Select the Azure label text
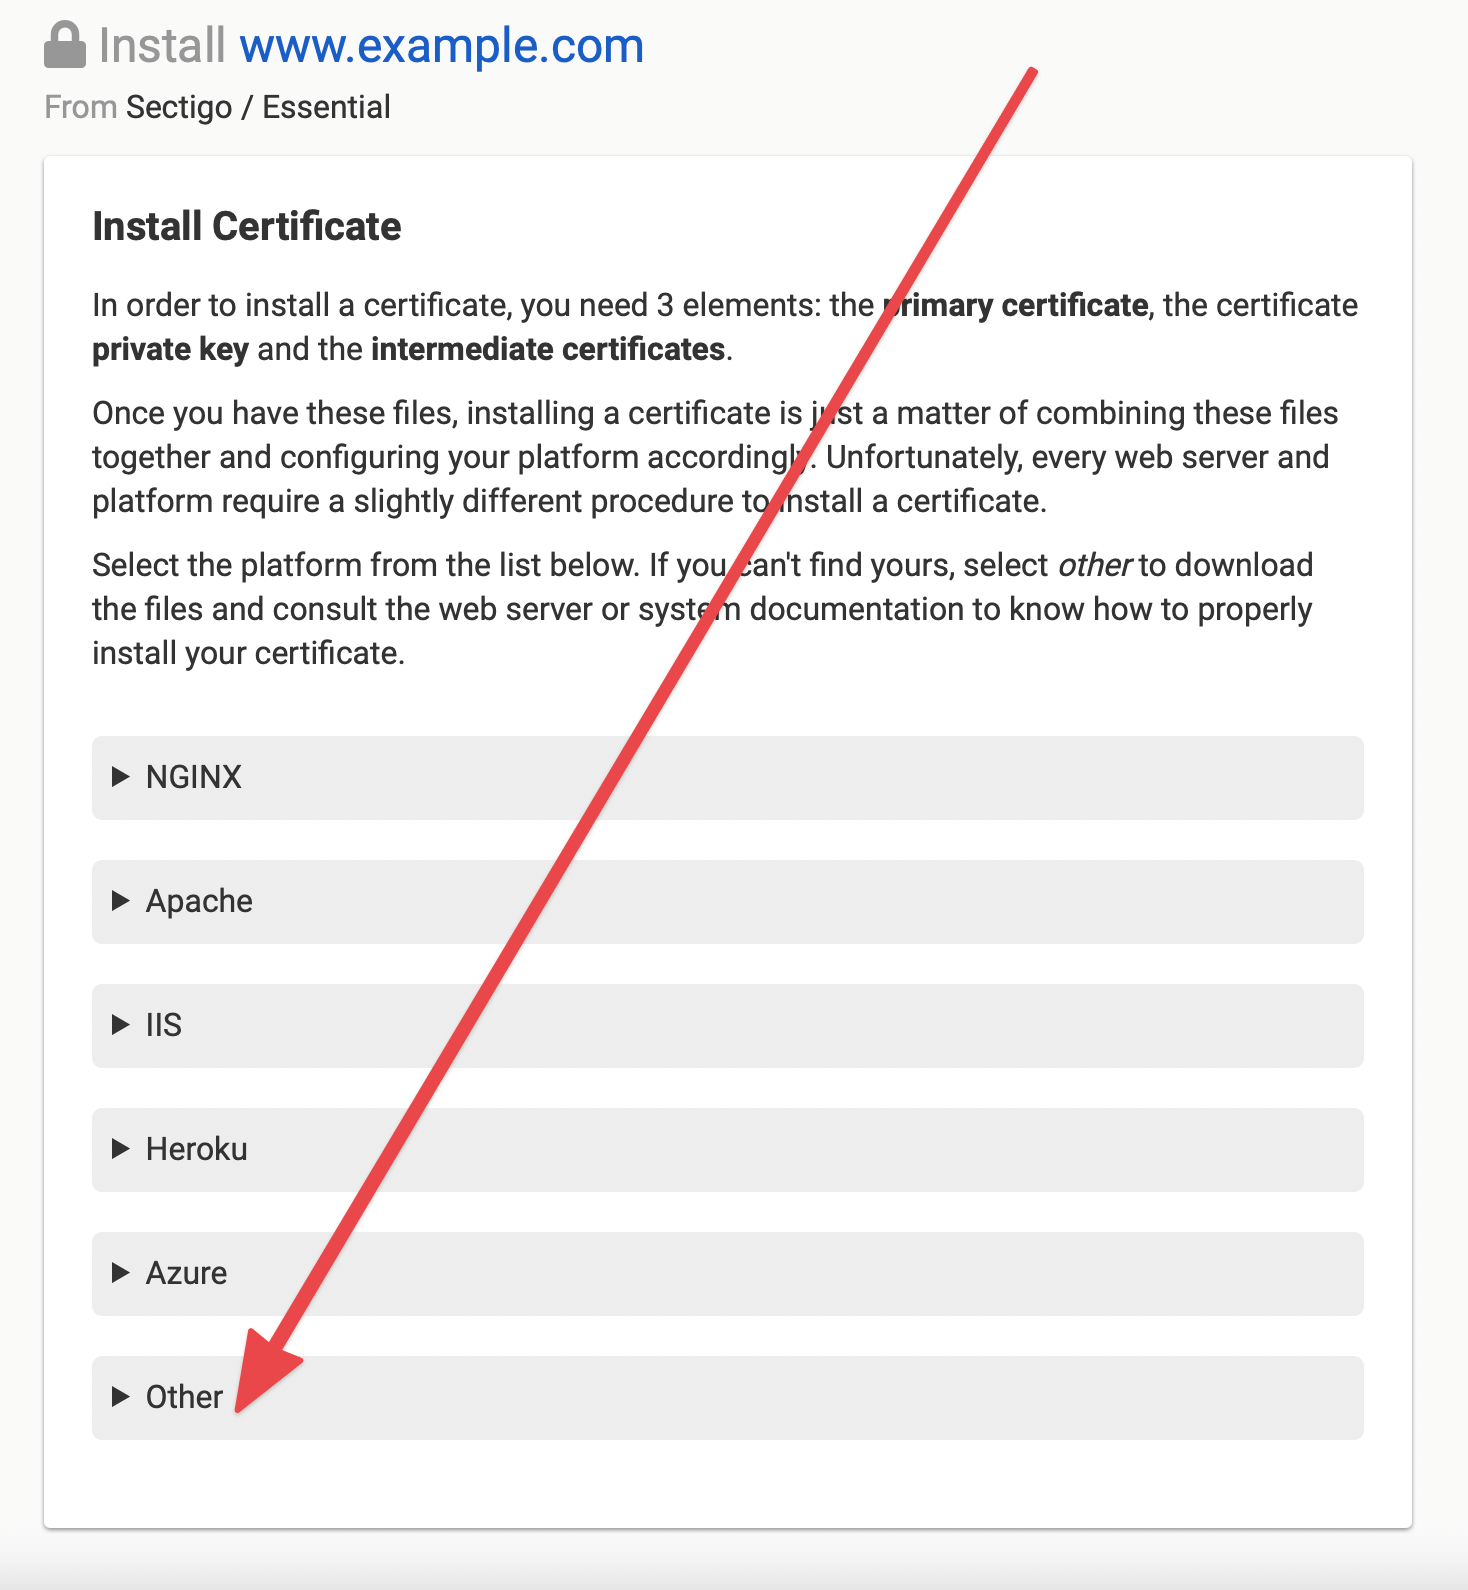1468x1590 pixels. coord(187,1273)
